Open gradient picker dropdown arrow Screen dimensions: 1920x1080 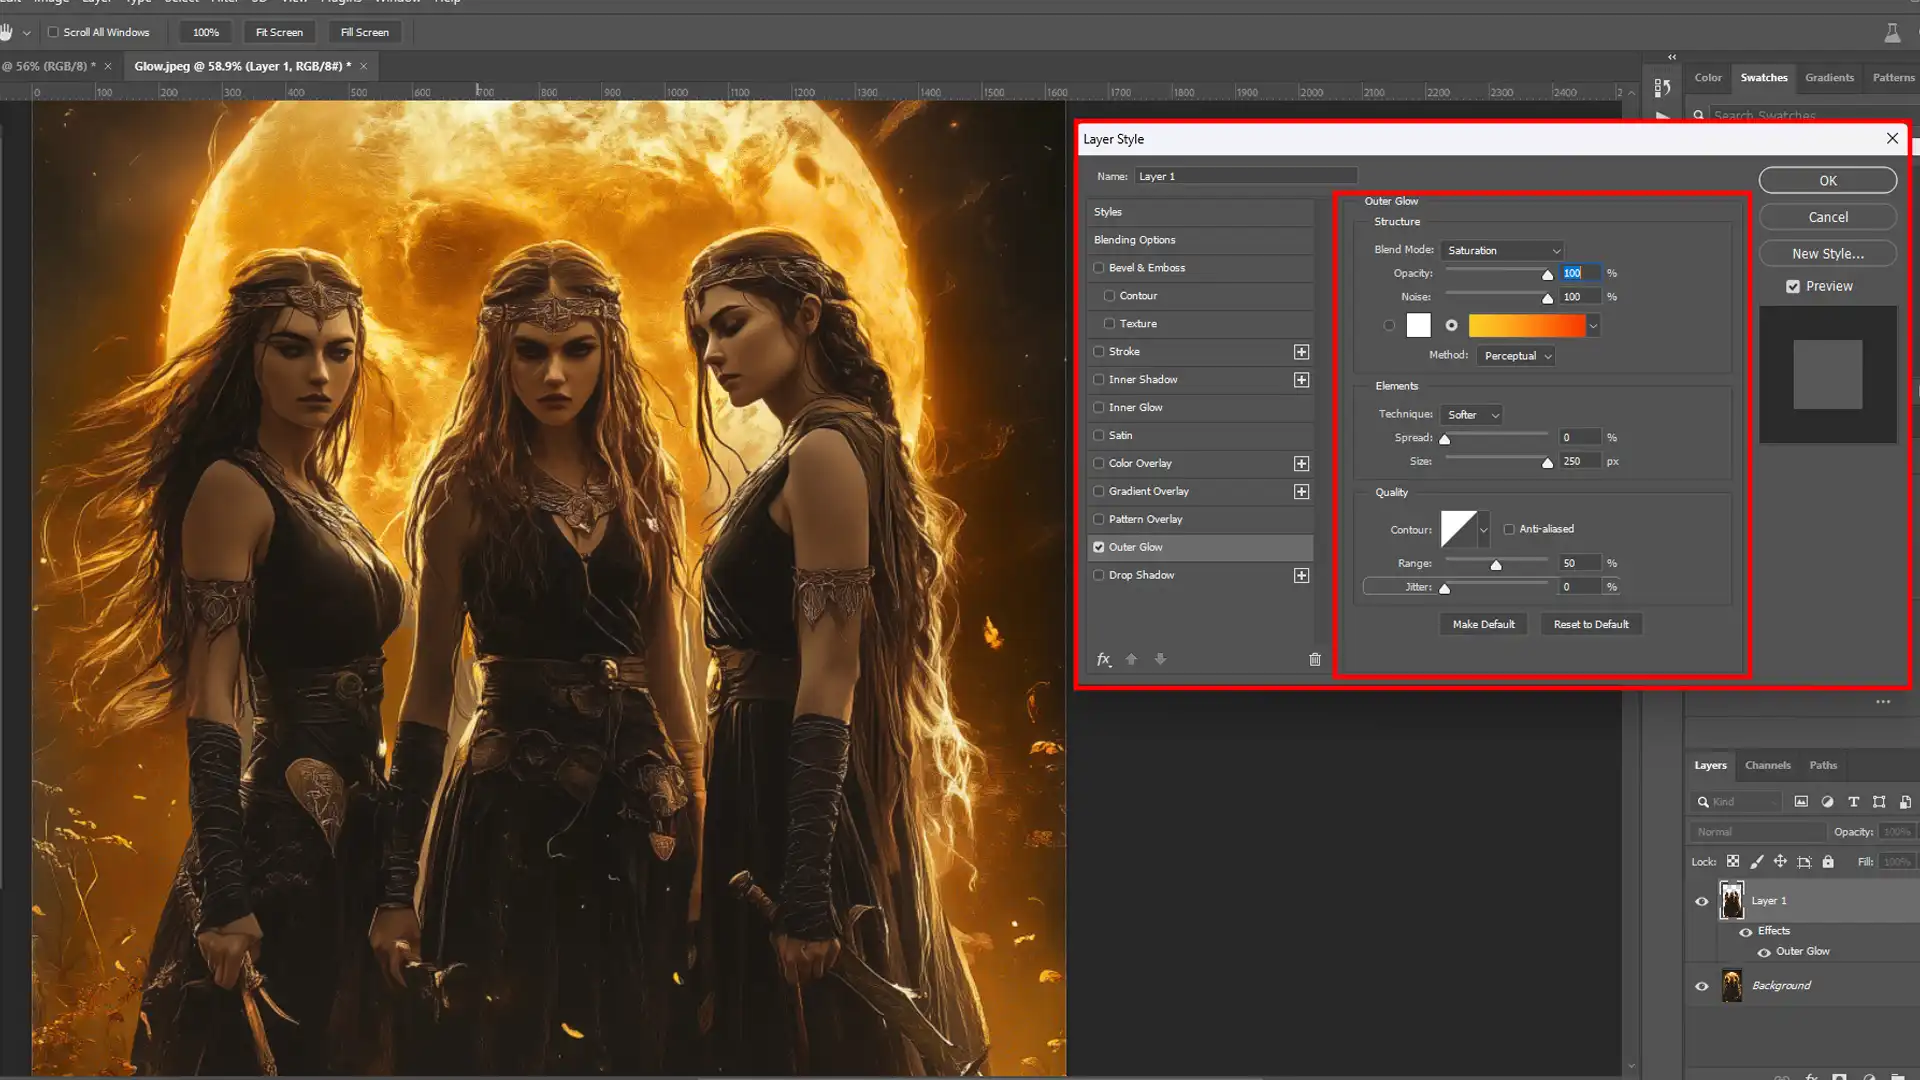(1593, 326)
